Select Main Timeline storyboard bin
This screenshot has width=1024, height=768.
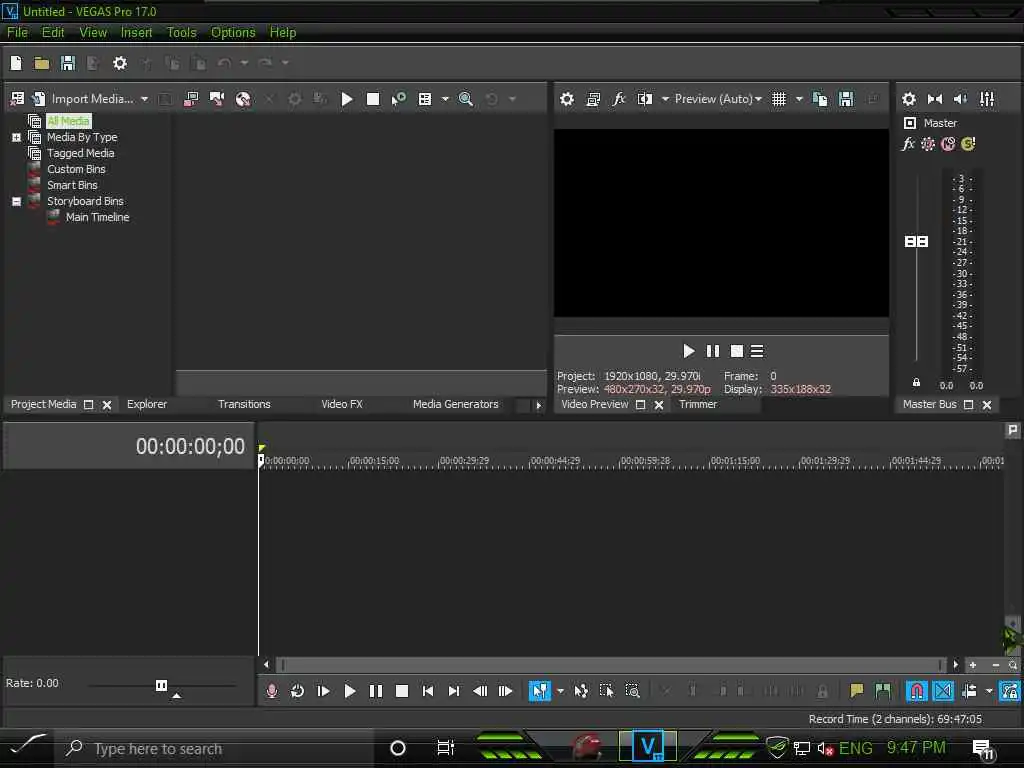(97, 217)
